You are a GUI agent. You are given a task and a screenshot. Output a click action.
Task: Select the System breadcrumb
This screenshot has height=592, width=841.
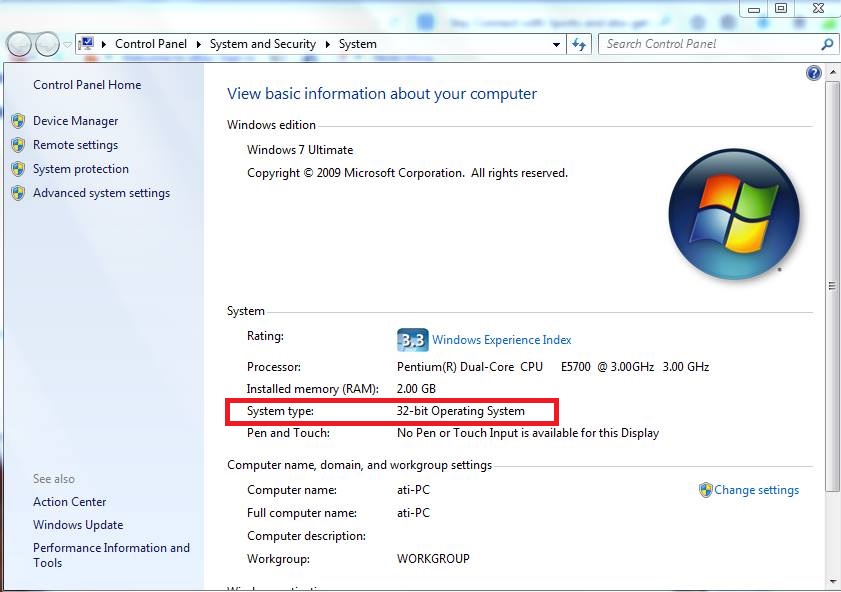pyautogui.click(x=358, y=44)
